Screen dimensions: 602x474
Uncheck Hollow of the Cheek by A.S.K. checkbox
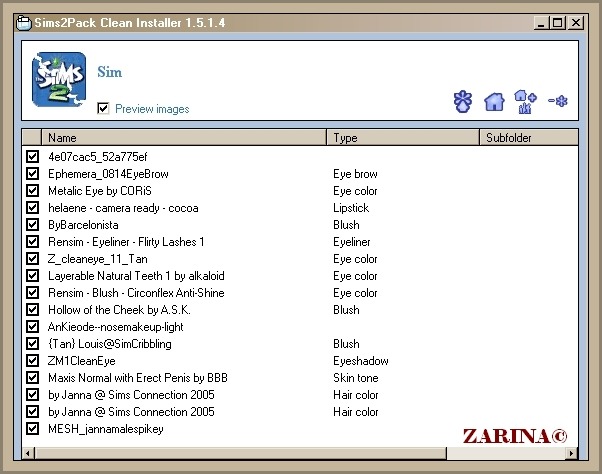pyautogui.click(x=33, y=309)
